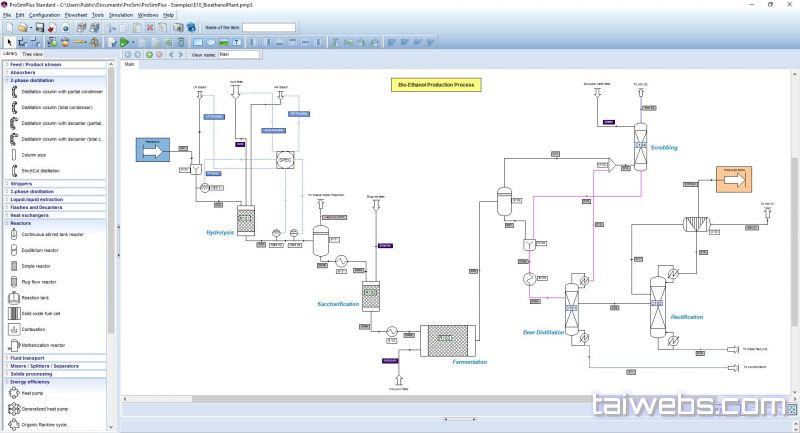Click the Save diskette icon in toolbar
Viewport: 800px width, 433px height.
point(39,28)
